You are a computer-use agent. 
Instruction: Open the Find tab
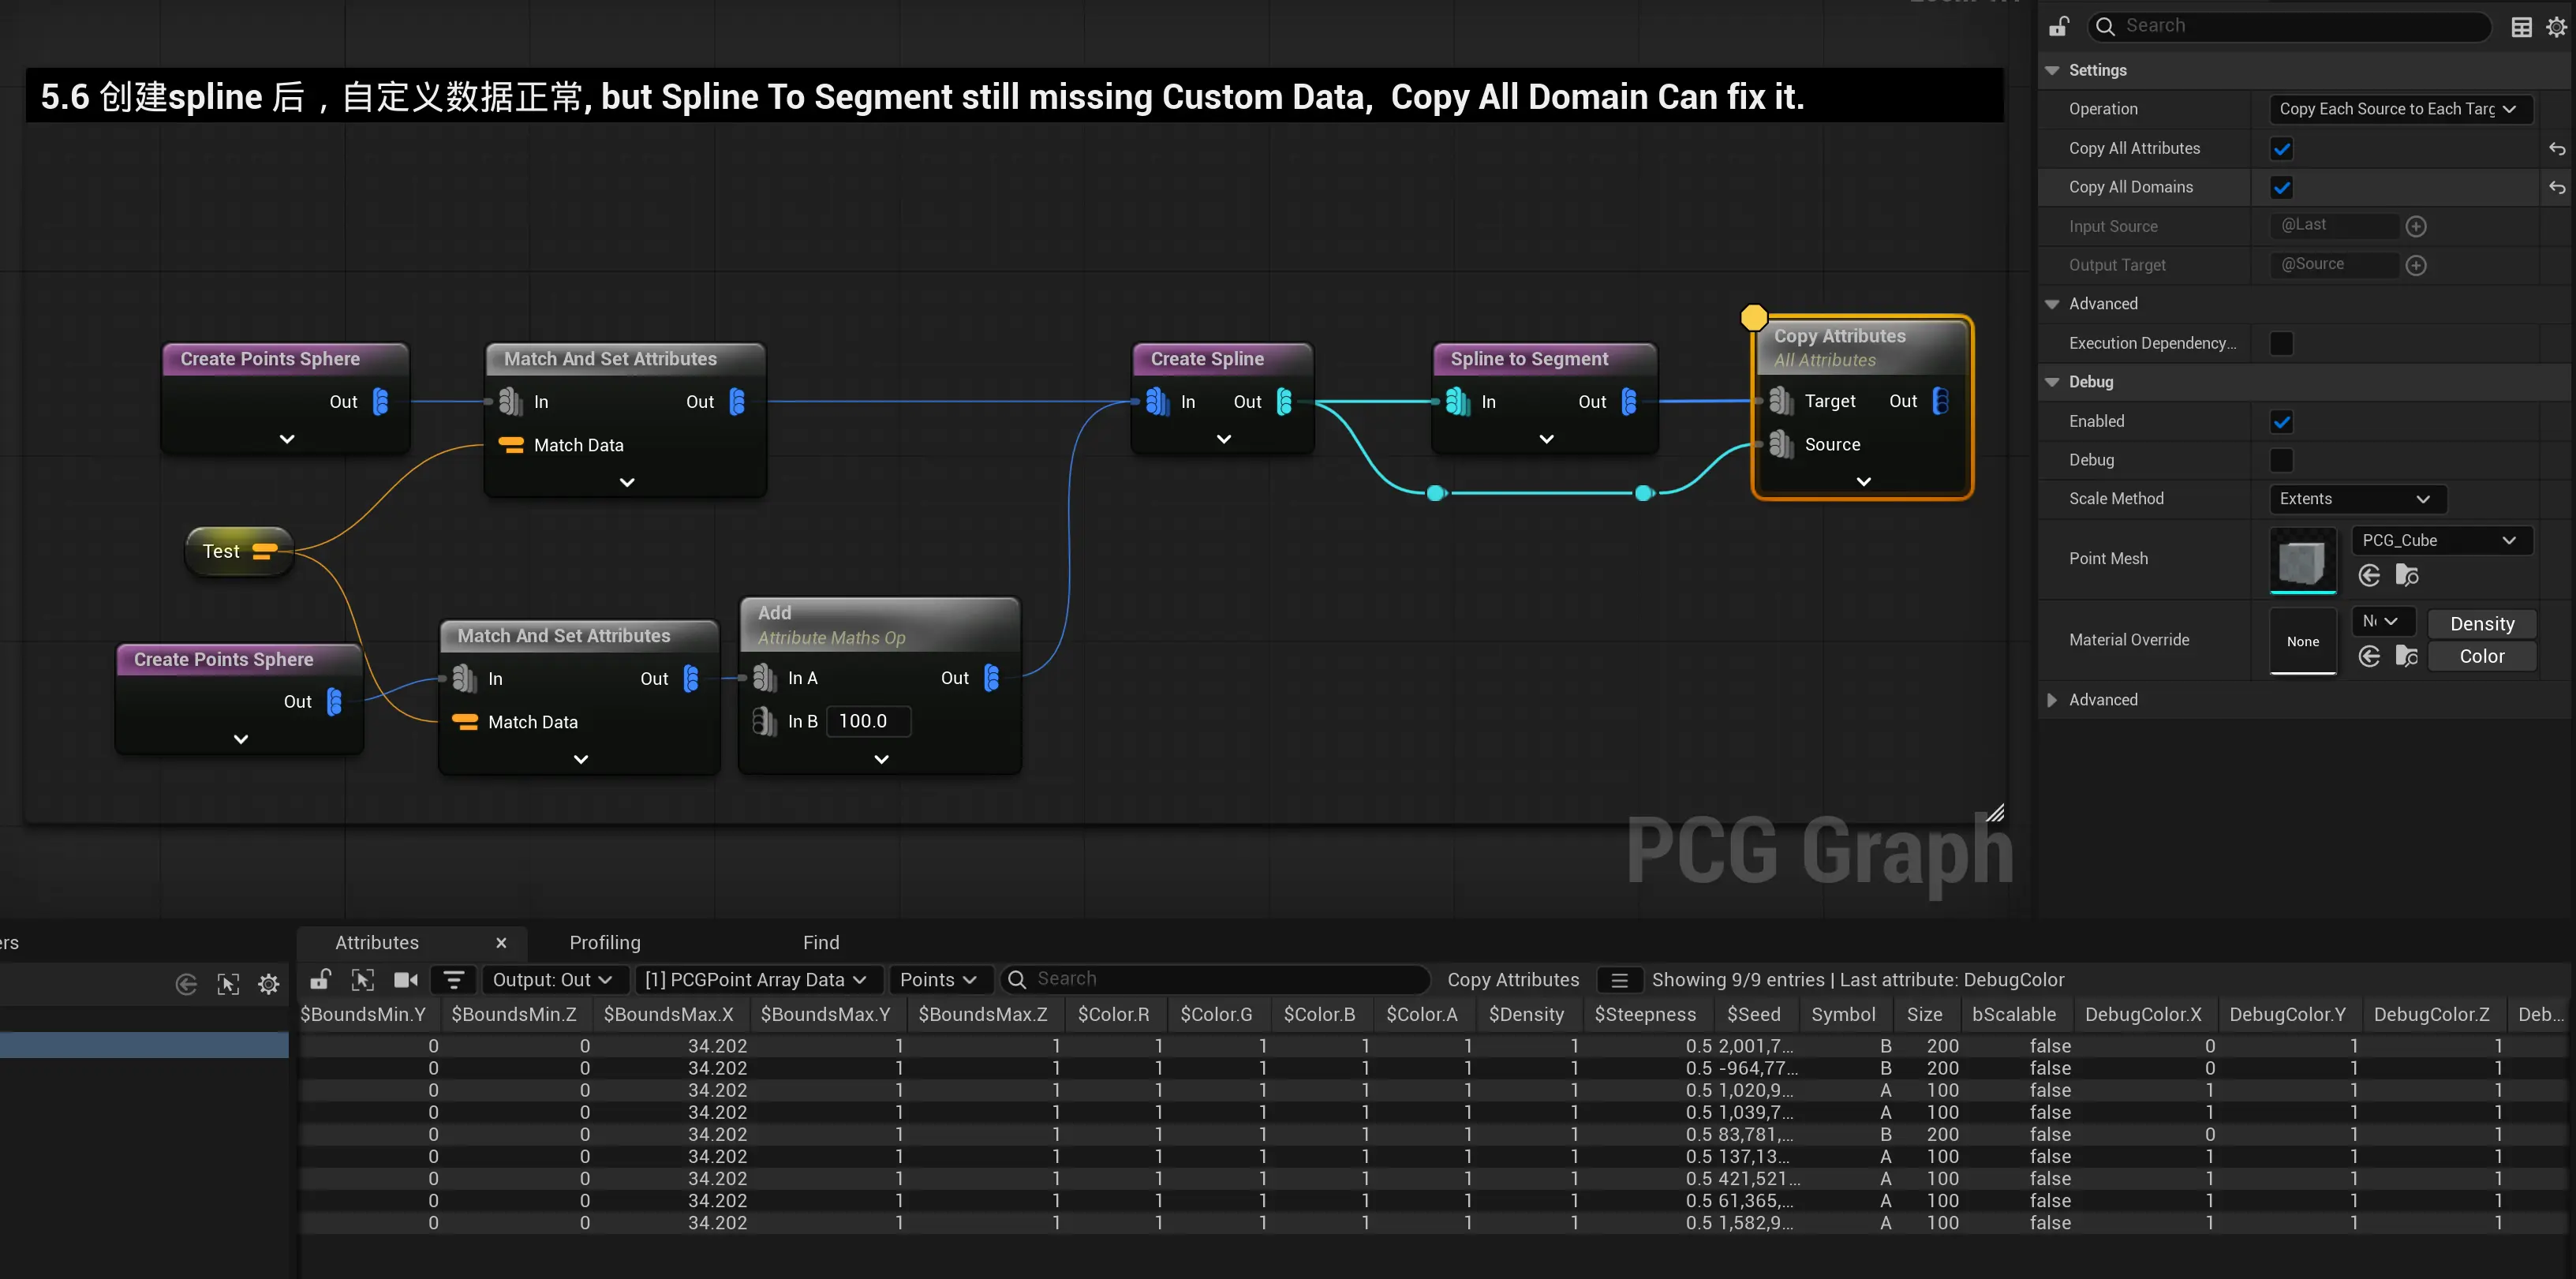820,943
